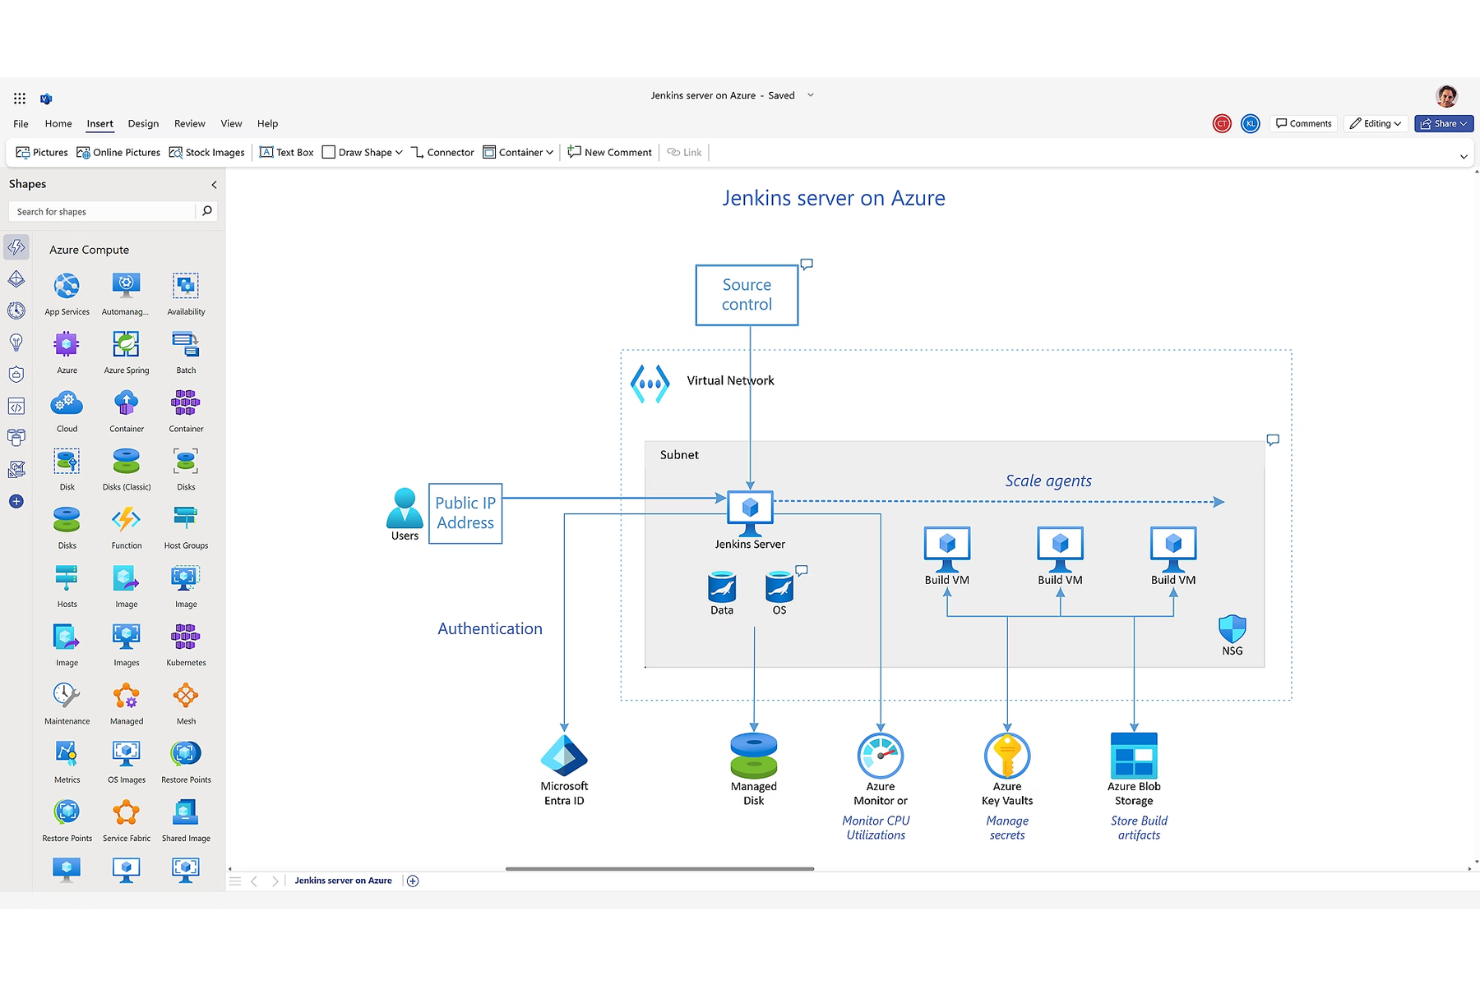Image resolution: width=1480 pixels, height=987 pixels.
Task: Switch to the Review tab
Action: tap(189, 124)
